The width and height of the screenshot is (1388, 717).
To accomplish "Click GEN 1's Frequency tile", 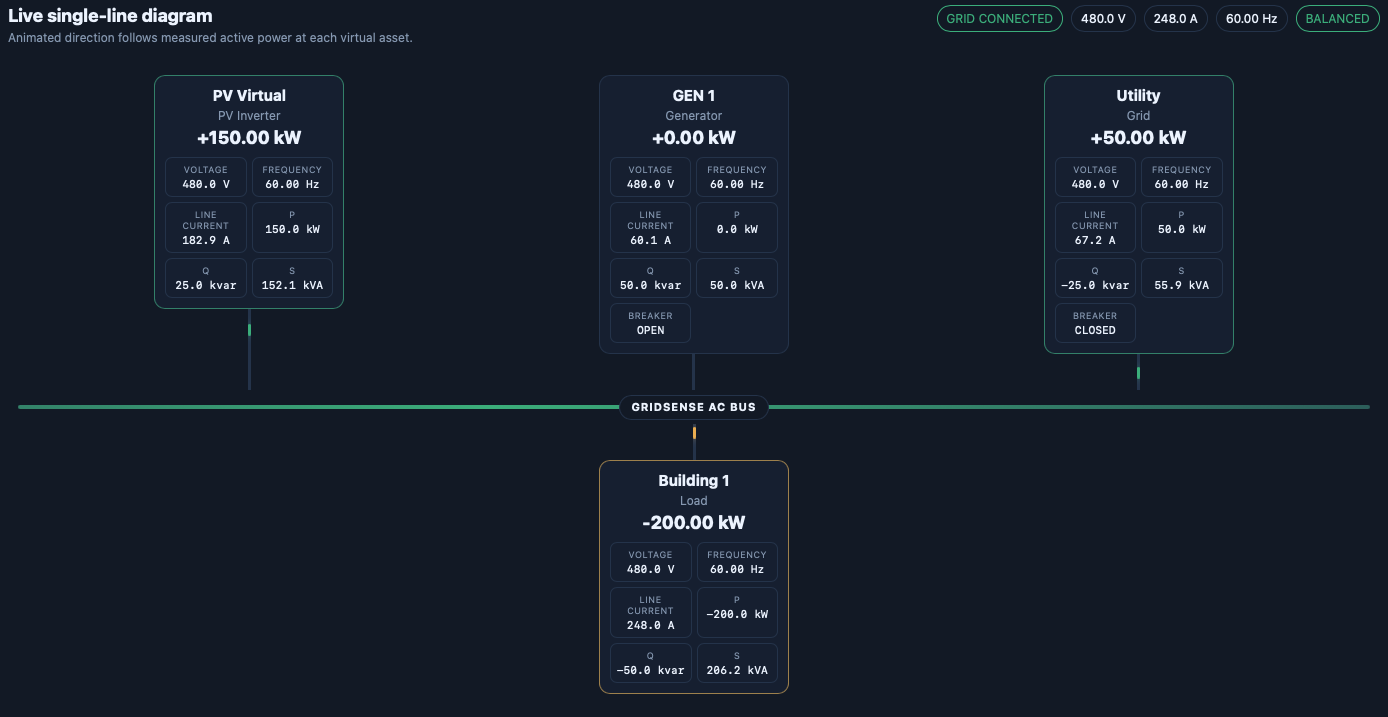I will pos(737,177).
